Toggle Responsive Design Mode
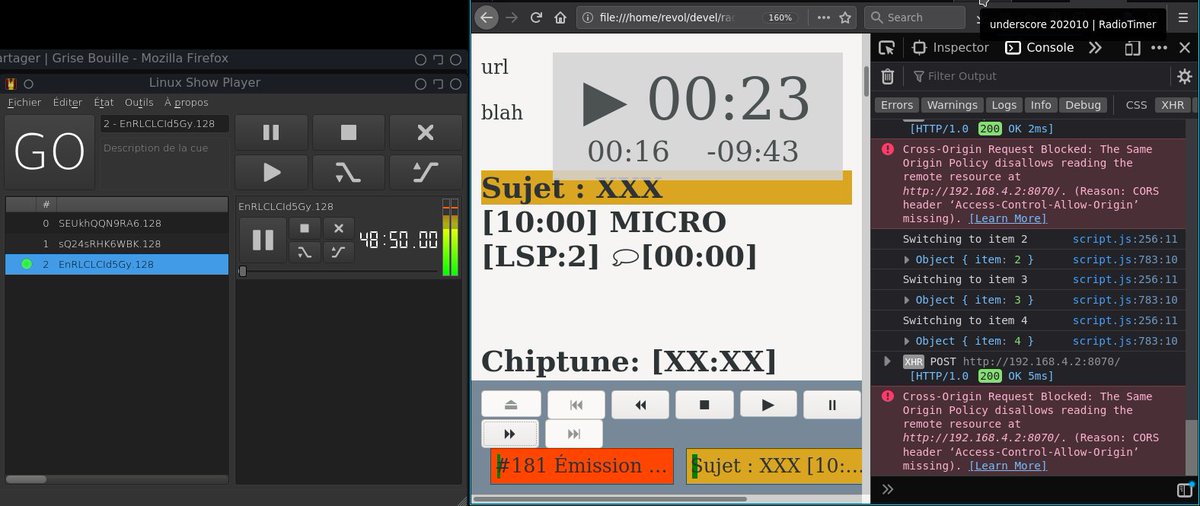Viewport: 1200px width, 506px height. 1132,47
